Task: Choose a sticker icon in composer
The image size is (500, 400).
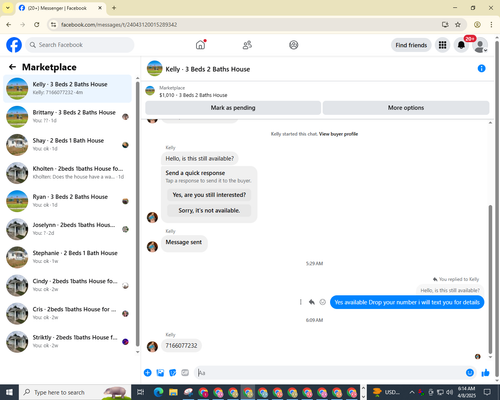Action: coord(173,373)
